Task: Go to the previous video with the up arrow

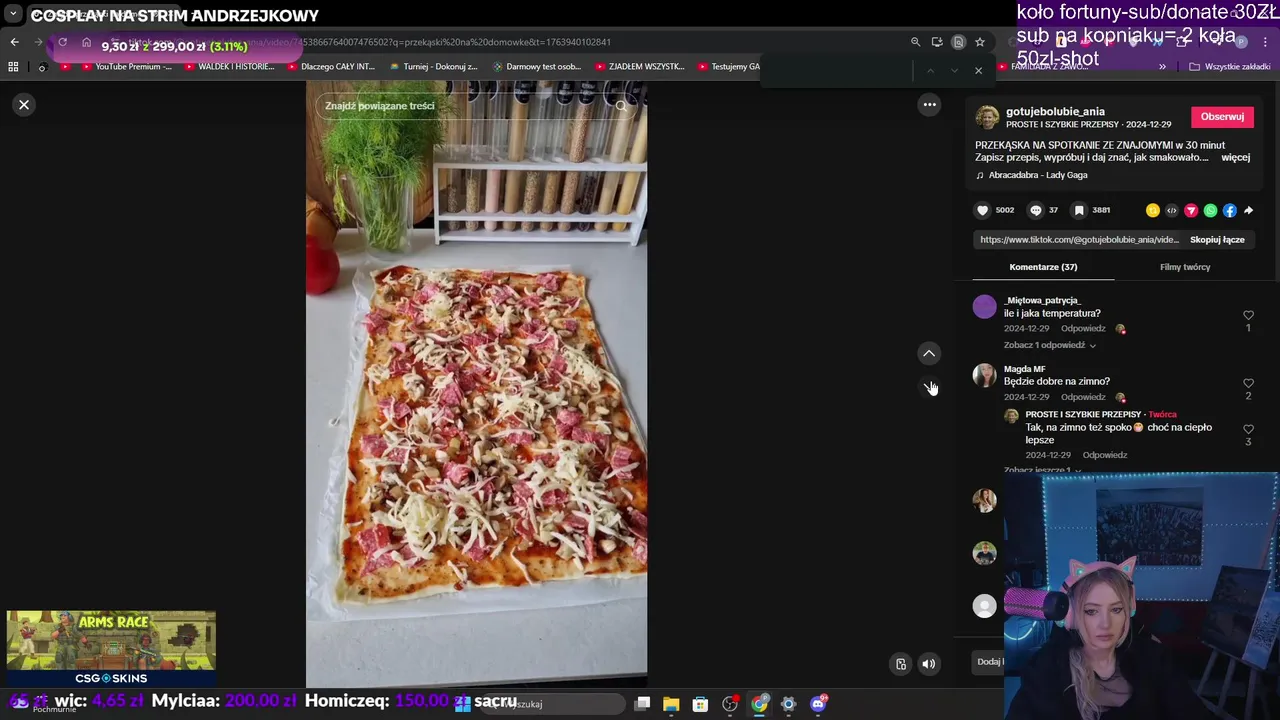Action: click(x=929, y=353)
